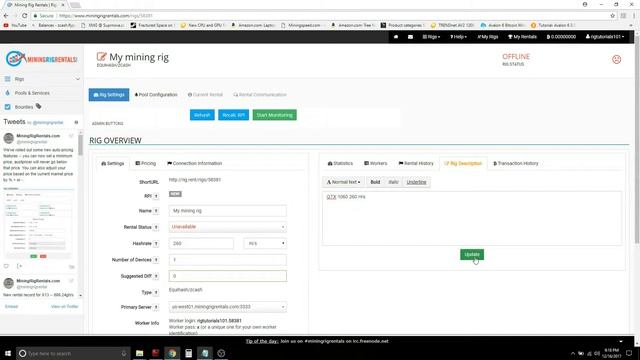
Task: Open File Explorer from the taskbar
Action: pyautogui.click(x=140, y=353)
